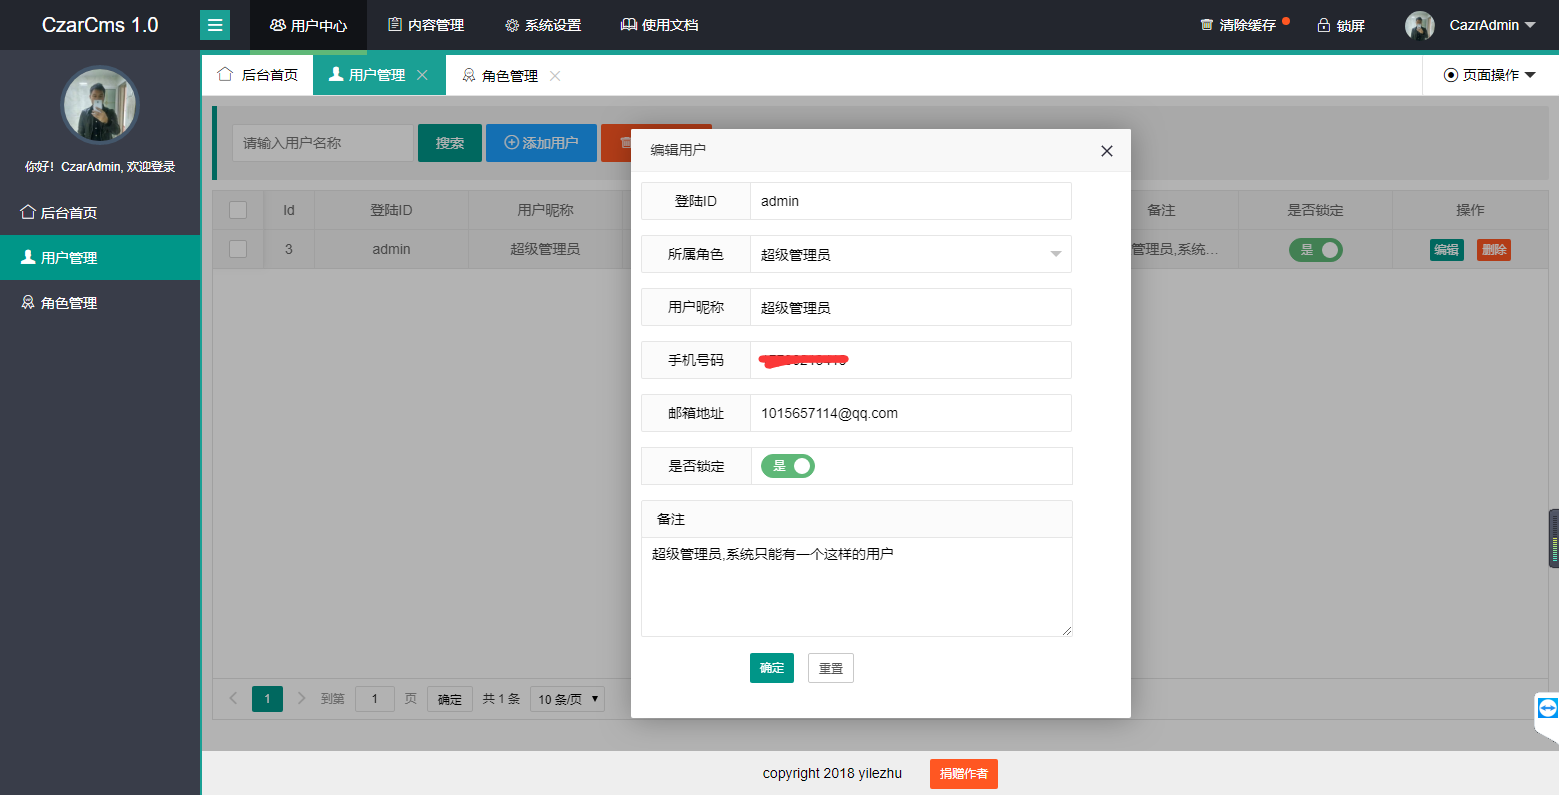1559x795 pixels.
Task: Click 清除缓存 in the header
Action: coord(1238,25)
